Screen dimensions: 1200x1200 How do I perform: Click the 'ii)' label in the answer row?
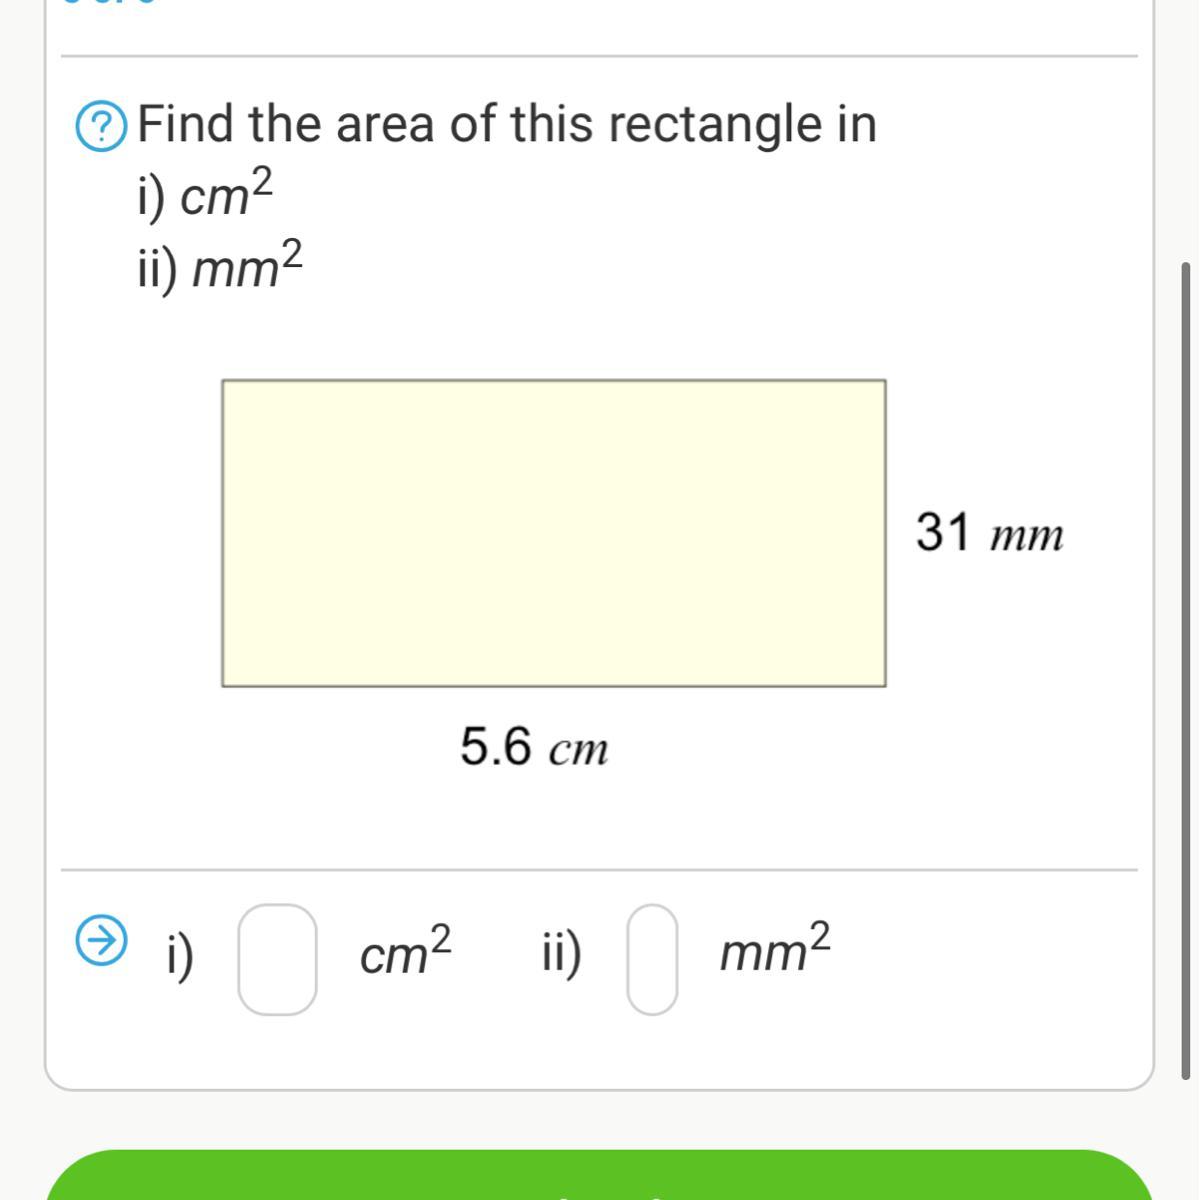(561, 955)
